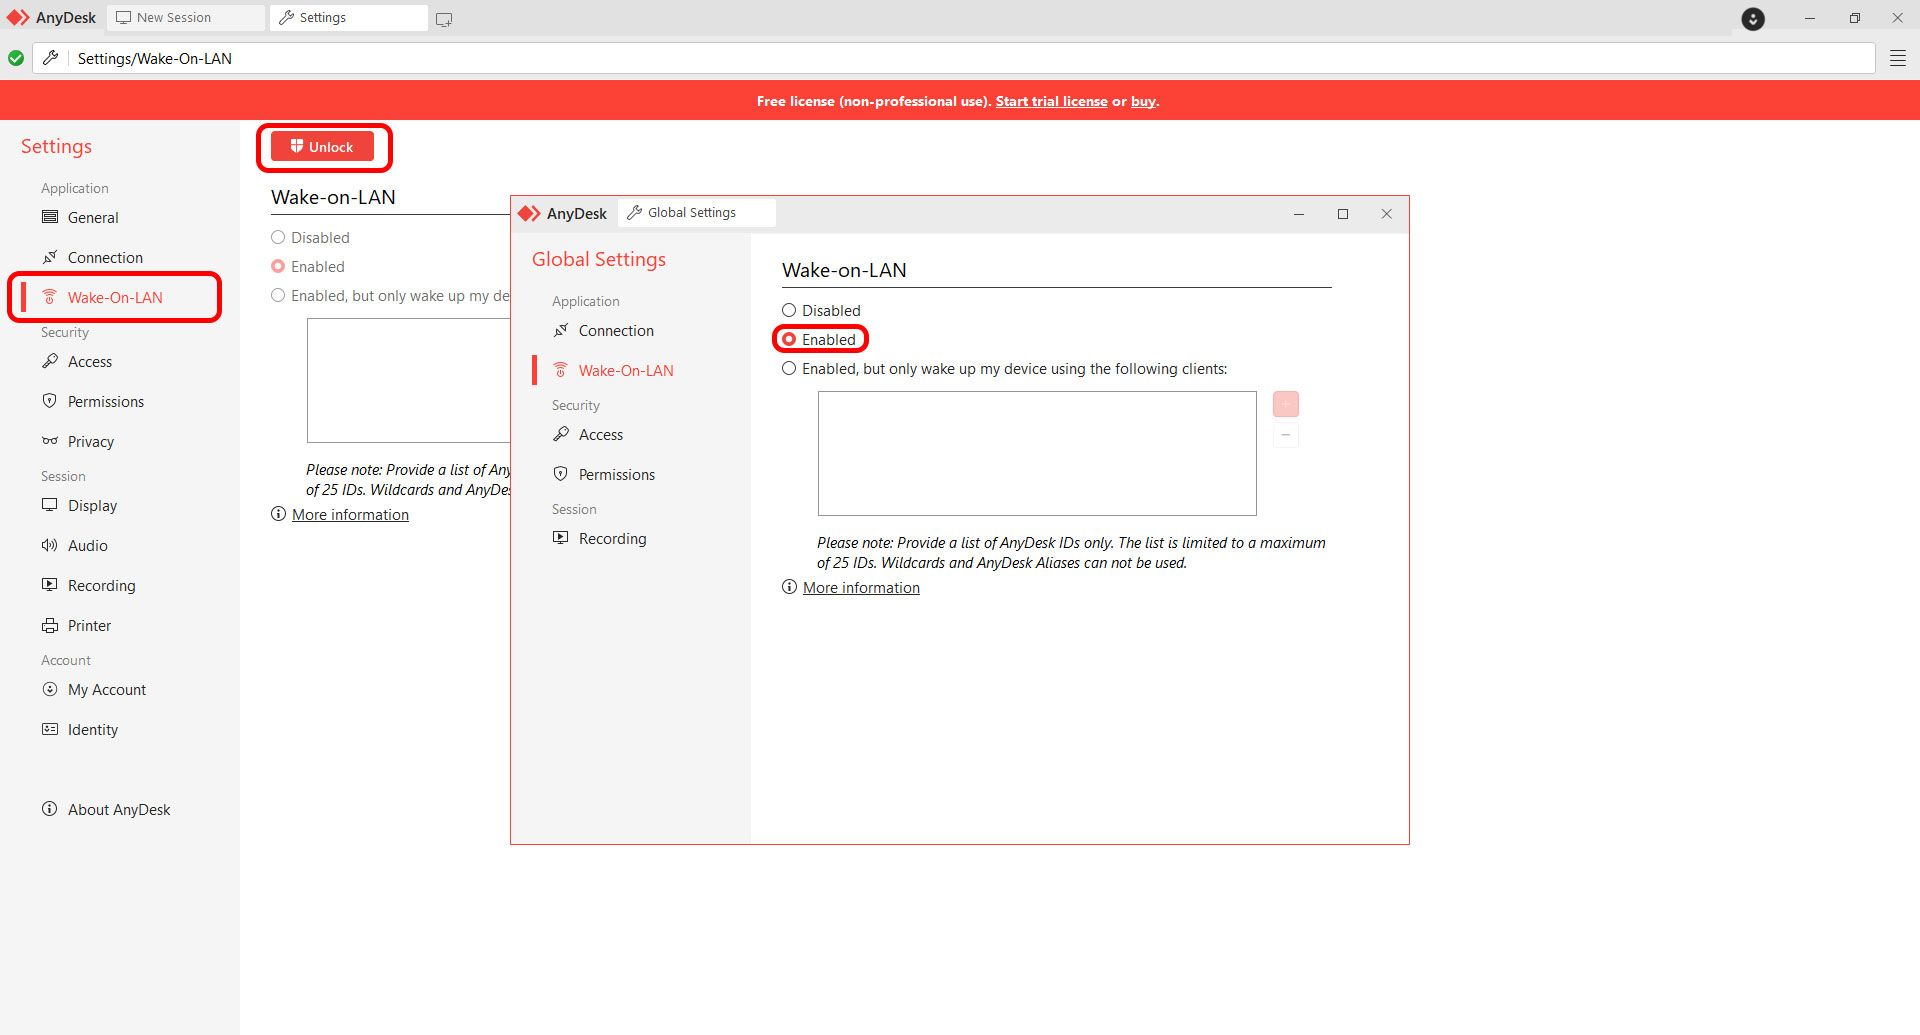Click info icon beside More information in Global Settings
The image size is (1920, 1035).
point(789,587)
